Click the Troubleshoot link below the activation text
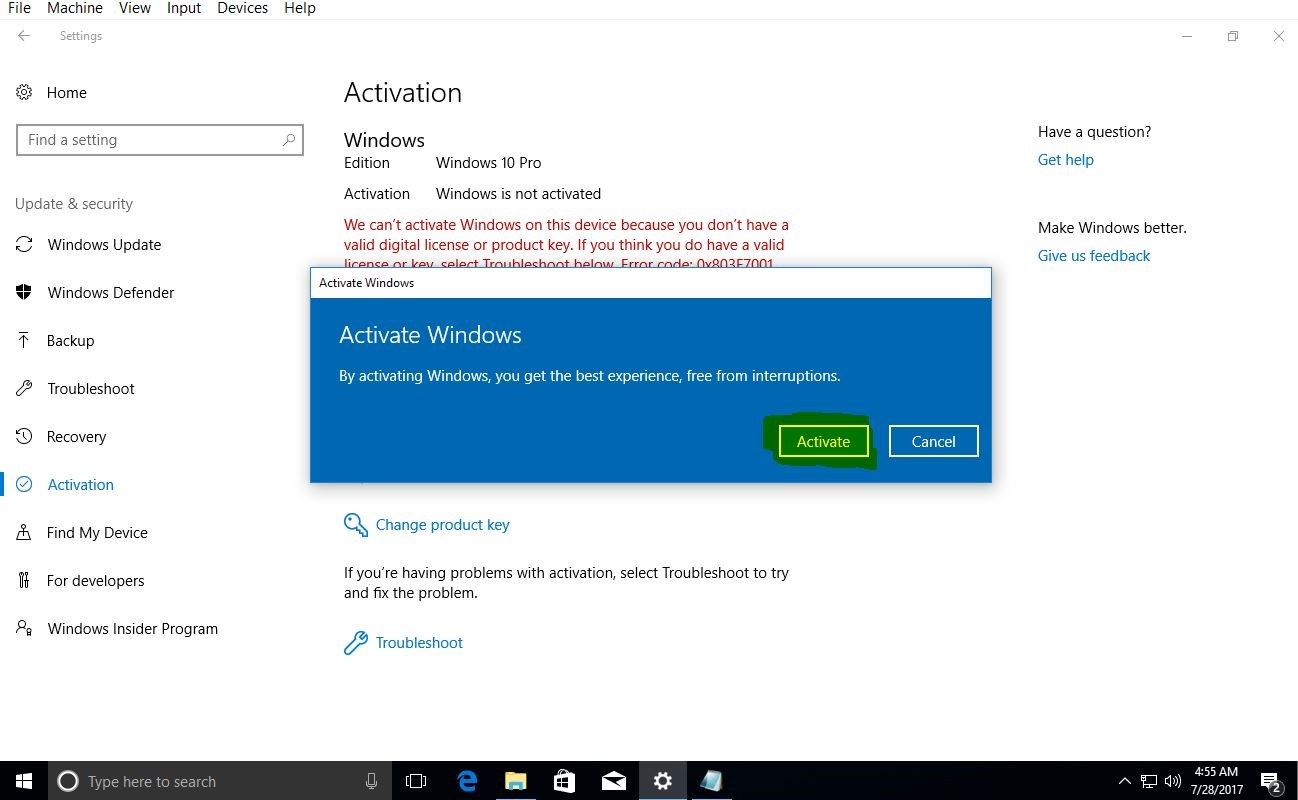Screen dimensions: 1298x800 pyautogui.click(x=419, y=643)
